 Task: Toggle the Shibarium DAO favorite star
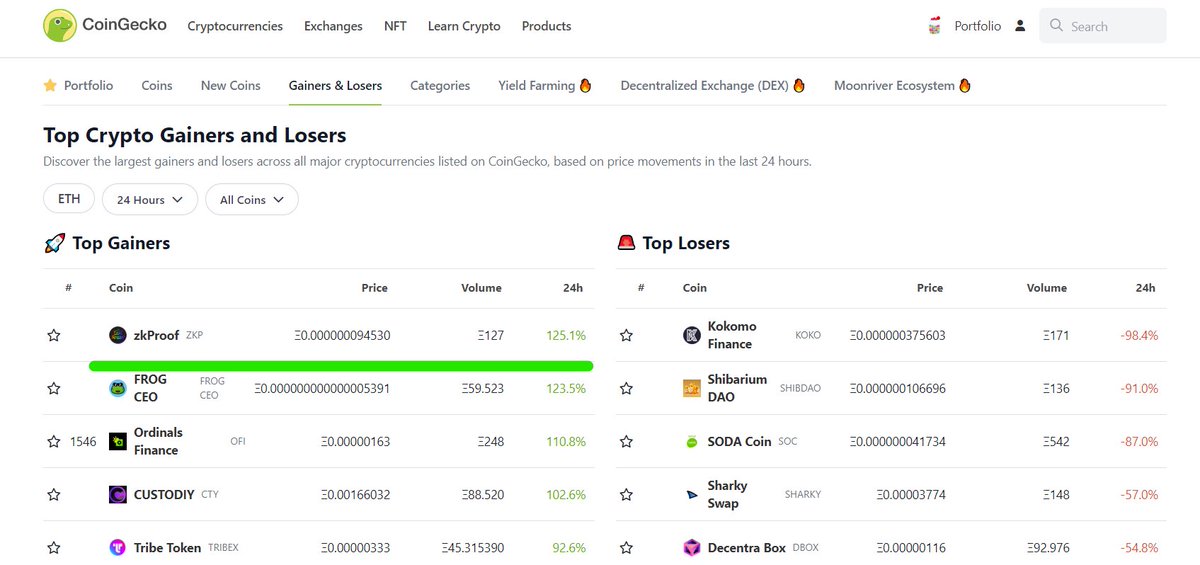pyautogui.click(x=626, y=388)
